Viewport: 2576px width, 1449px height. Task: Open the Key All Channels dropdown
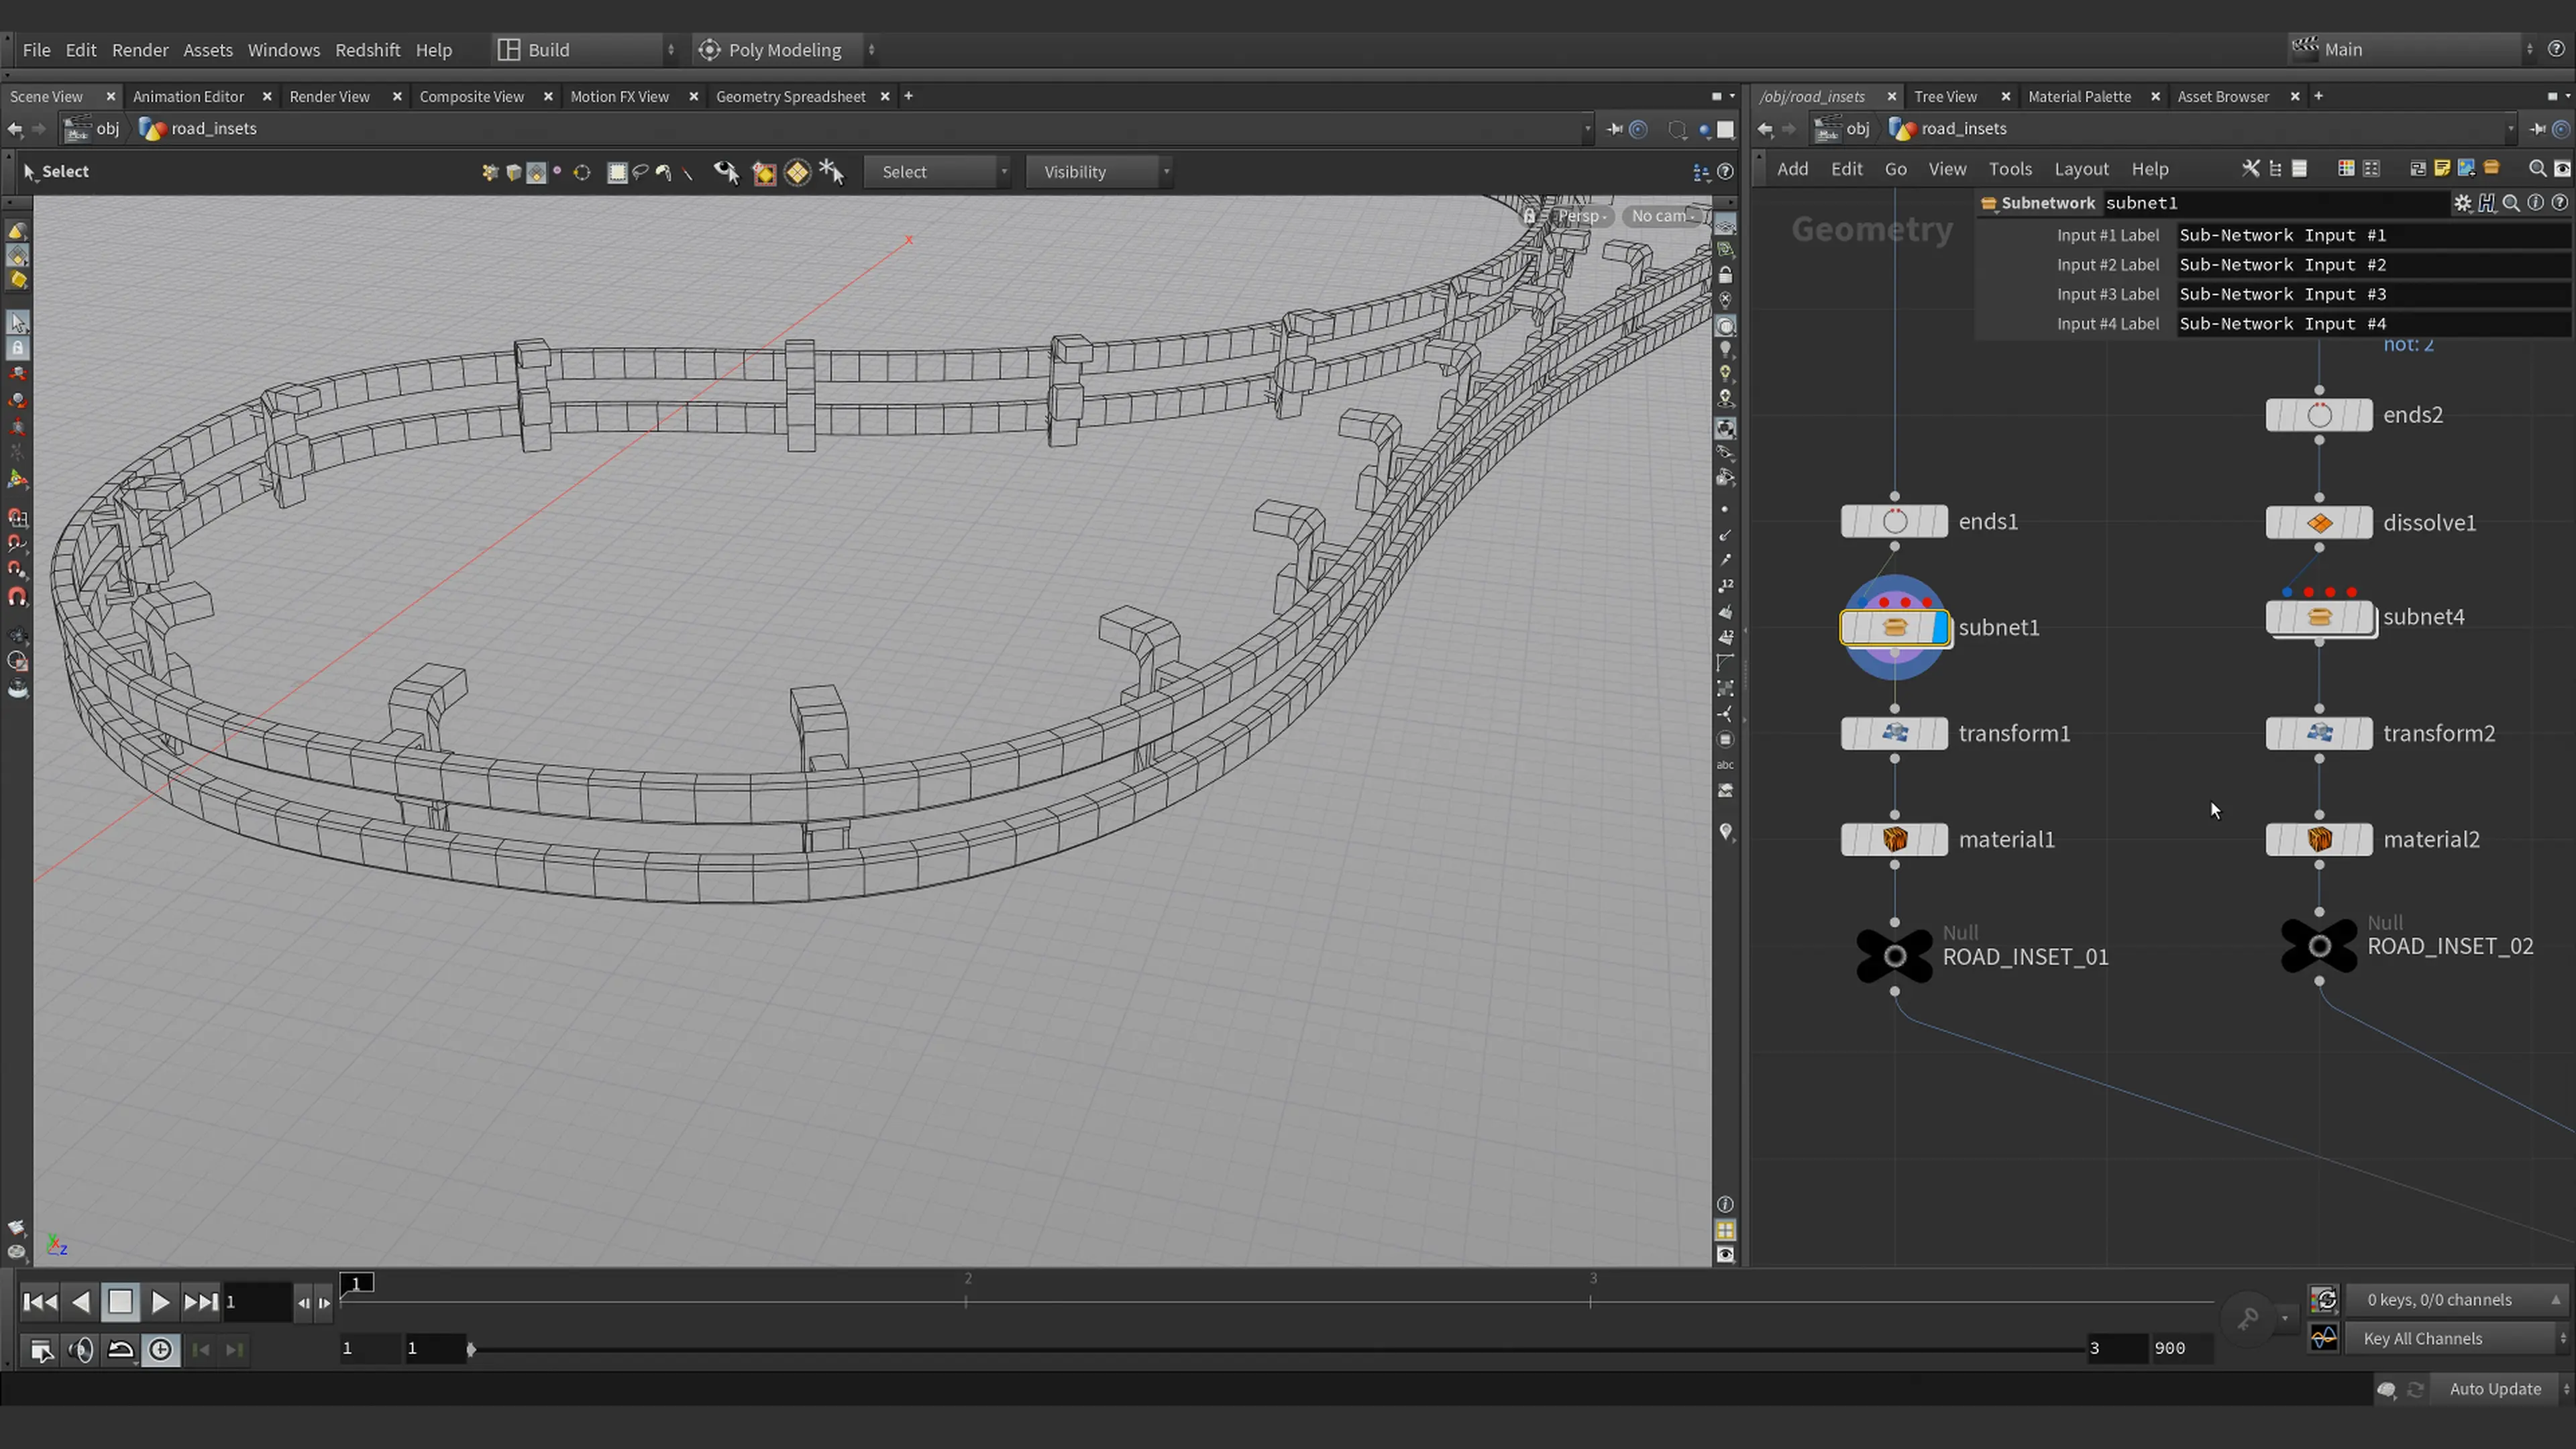[2456, 1338]
